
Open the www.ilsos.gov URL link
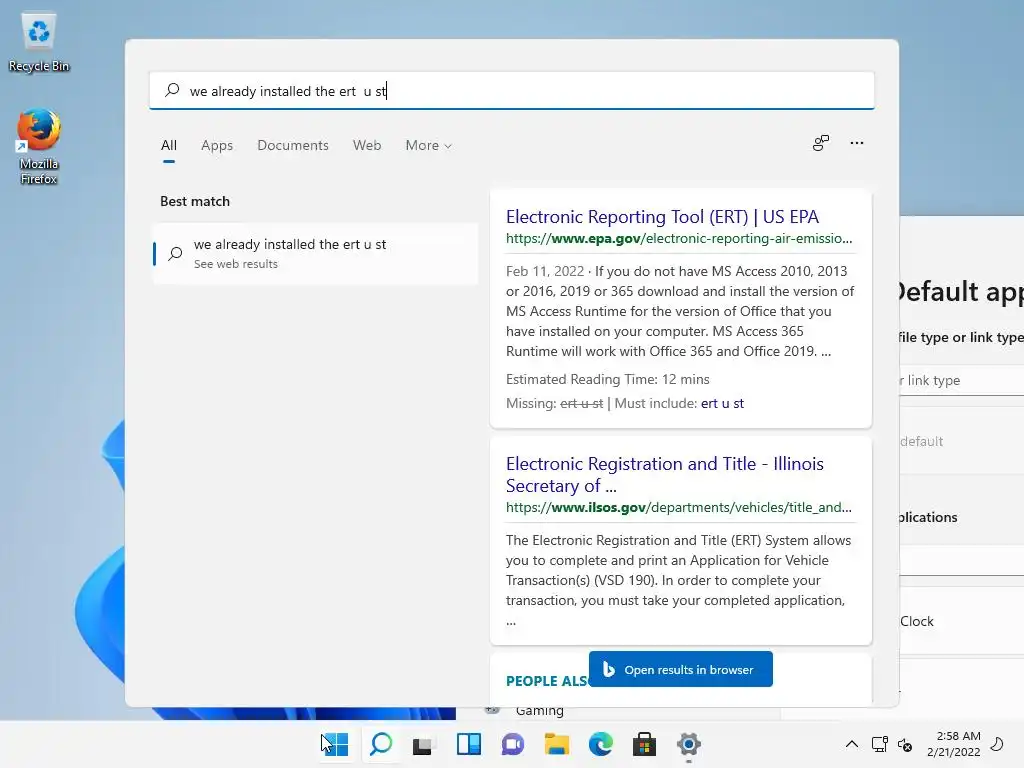click(679, 507)
